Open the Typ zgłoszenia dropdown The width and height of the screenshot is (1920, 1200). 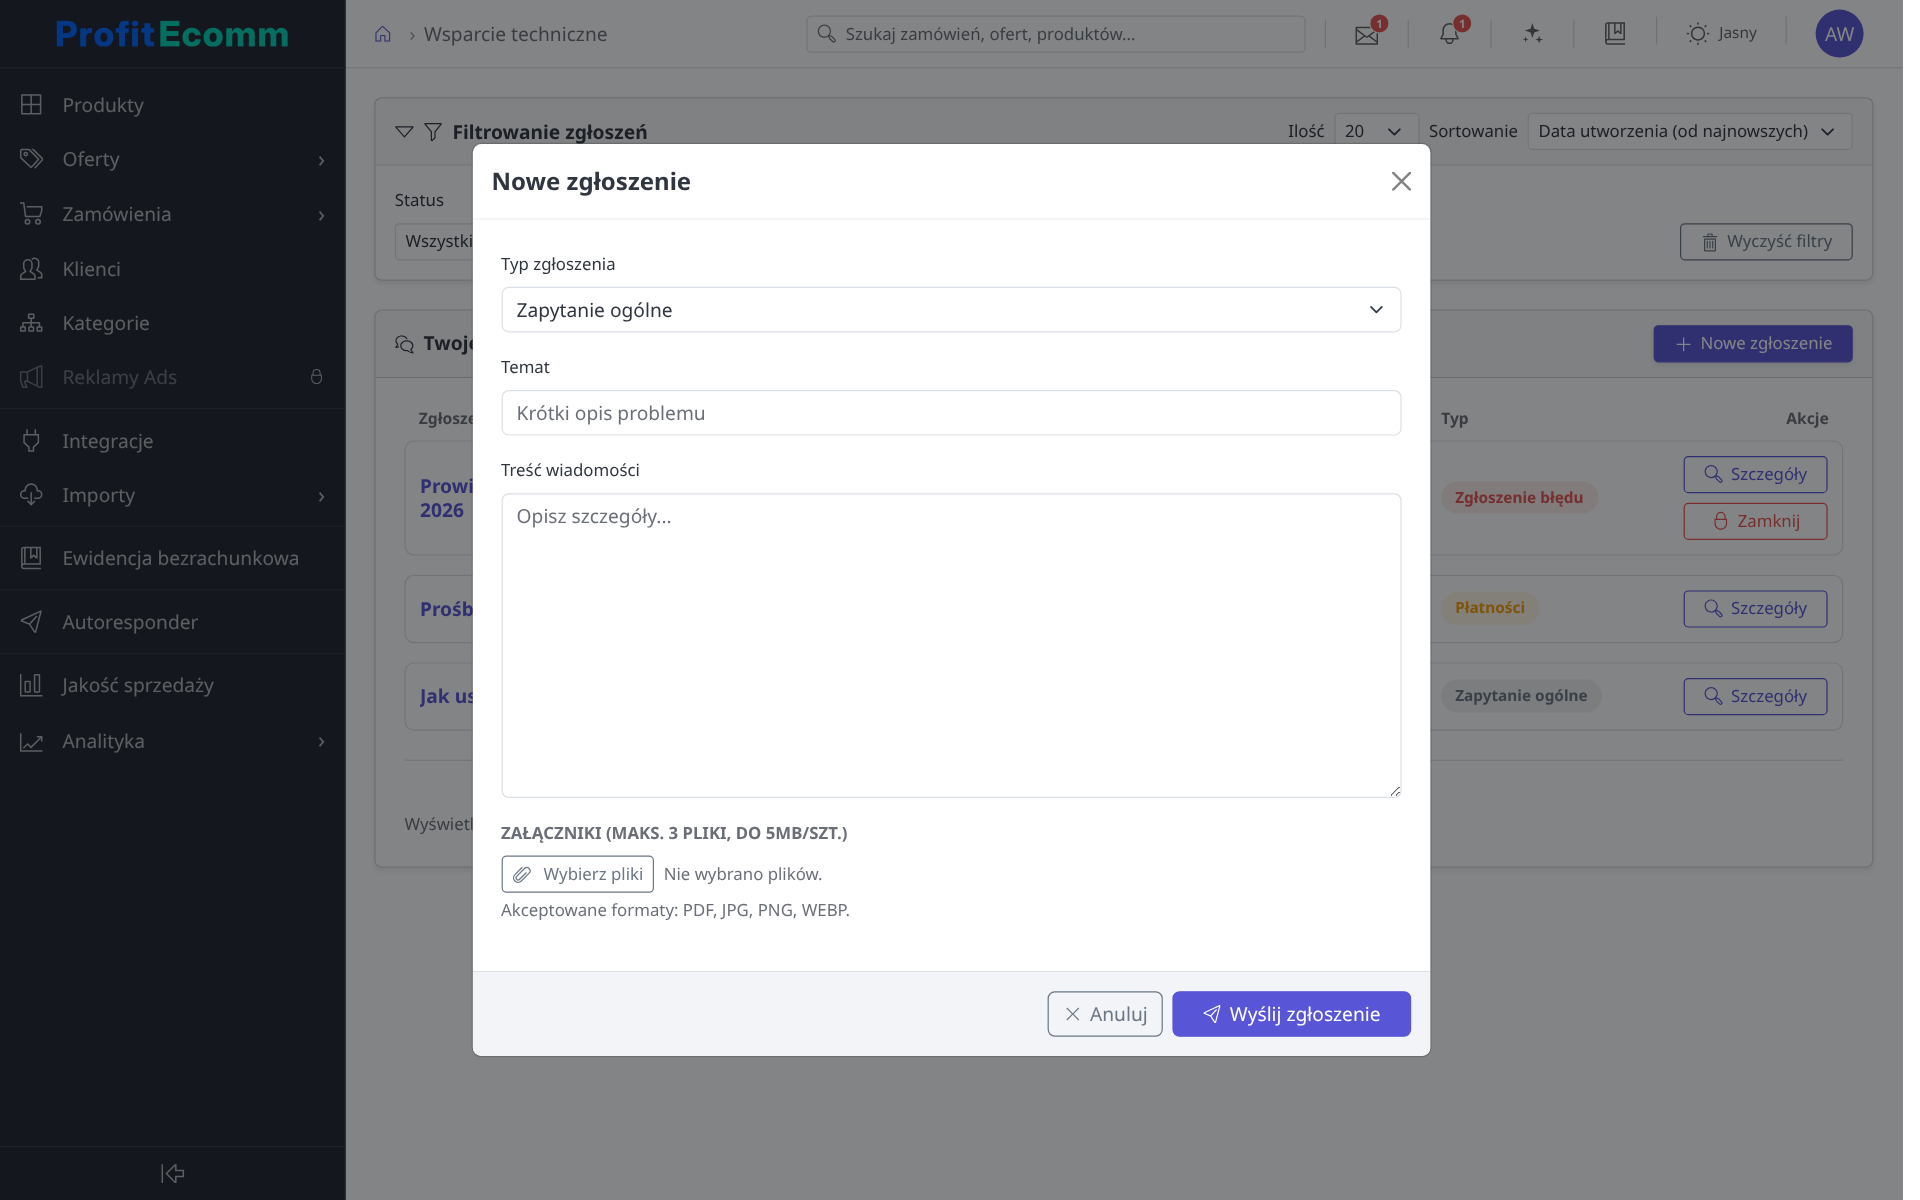click(950, 310)
